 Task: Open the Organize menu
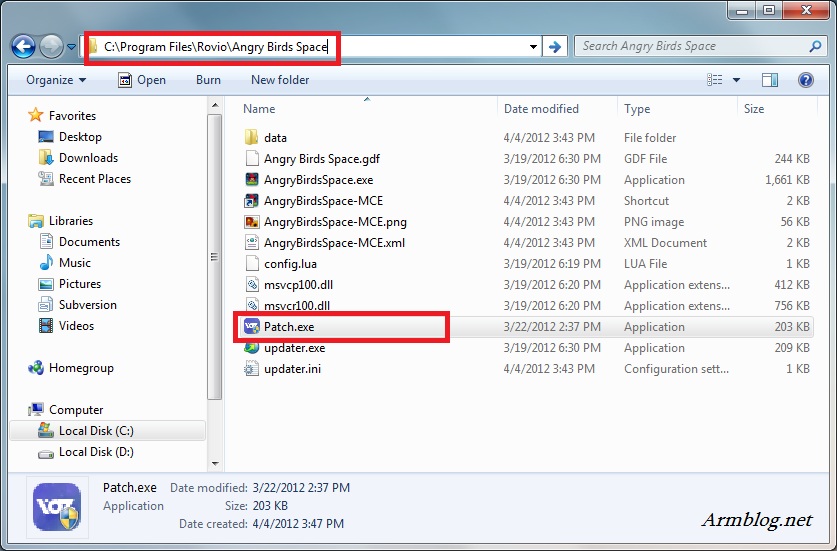[56, 80]
